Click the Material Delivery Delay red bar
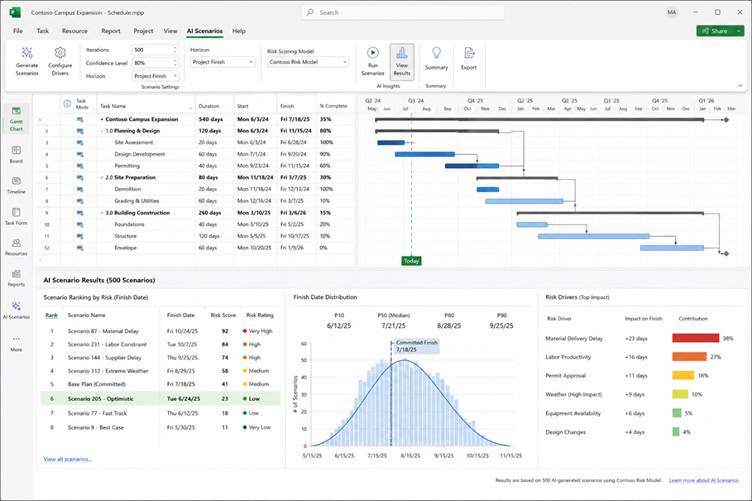This screenshot has width=752, height=501. click(x=695, y=338)
